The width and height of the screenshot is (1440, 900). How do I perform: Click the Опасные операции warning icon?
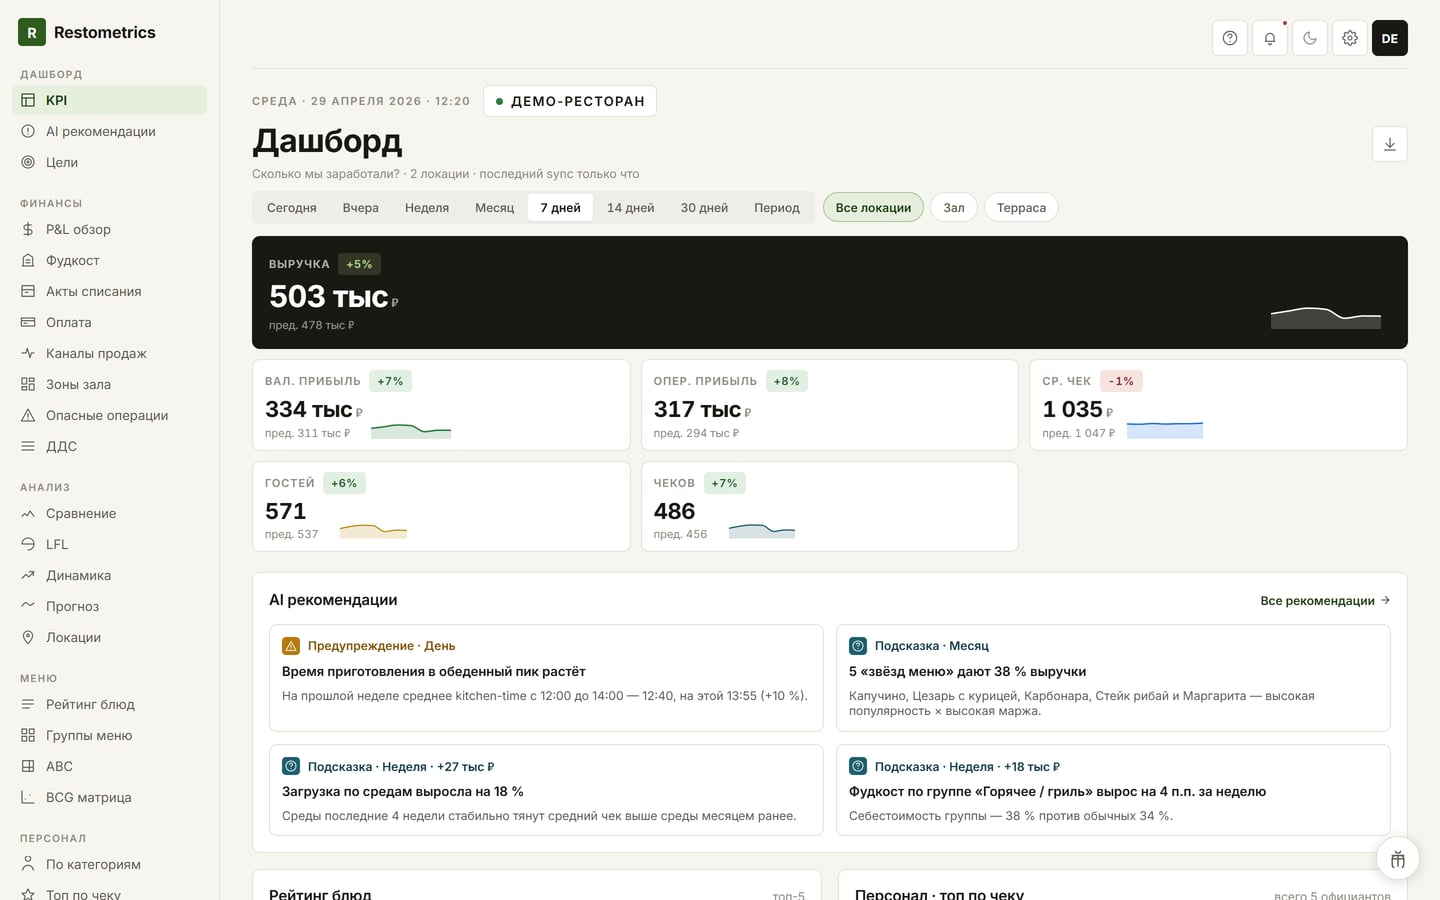(x=28, y=415)
